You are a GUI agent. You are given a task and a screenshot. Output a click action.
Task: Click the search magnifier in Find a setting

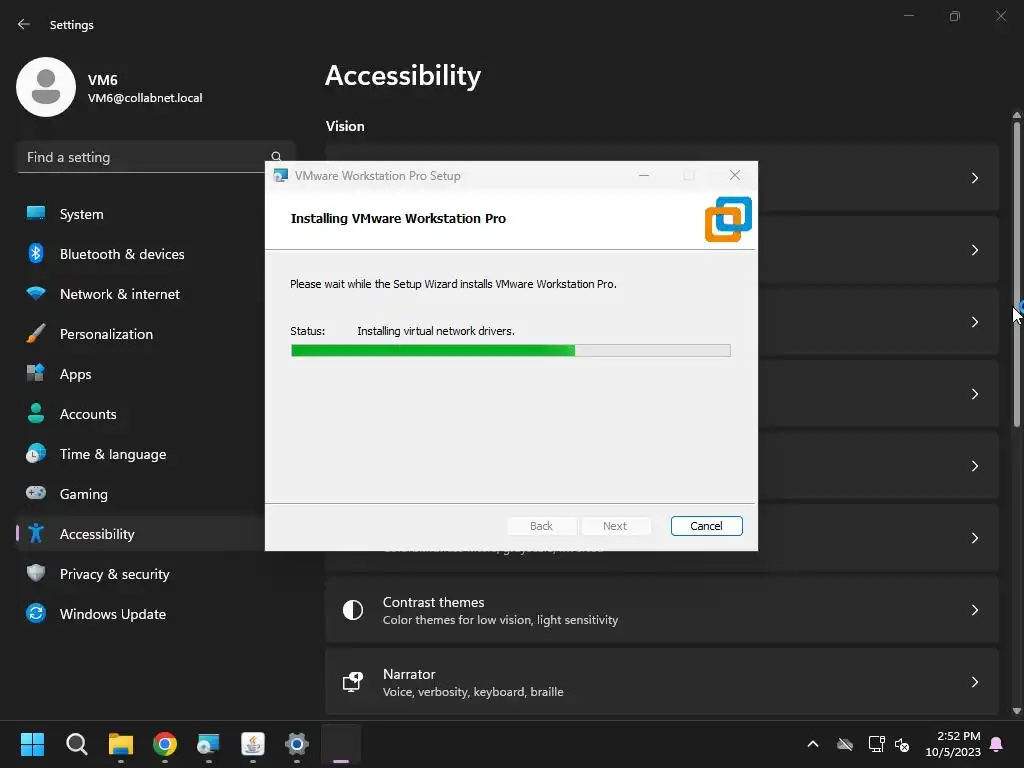276,157
